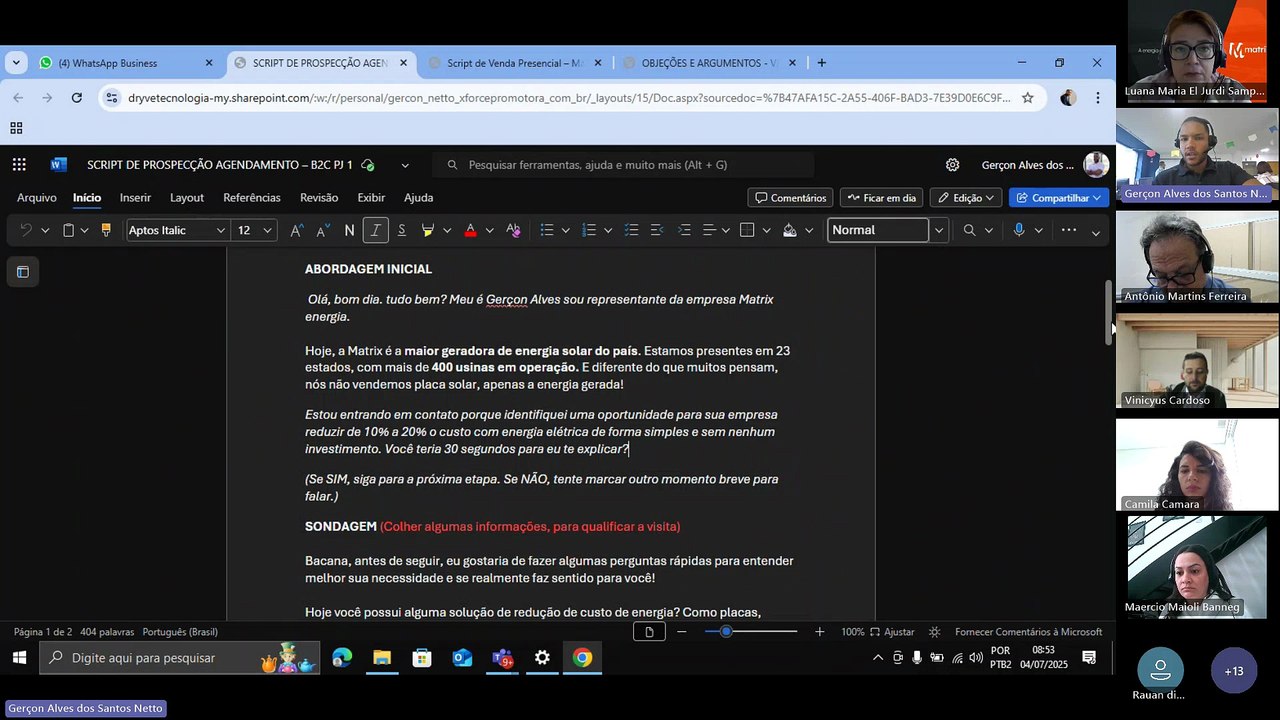This screenshot has width=1280, height=720.
Task: Click the Microsoft Teams taskbar icon
Action: click(502, 658)
